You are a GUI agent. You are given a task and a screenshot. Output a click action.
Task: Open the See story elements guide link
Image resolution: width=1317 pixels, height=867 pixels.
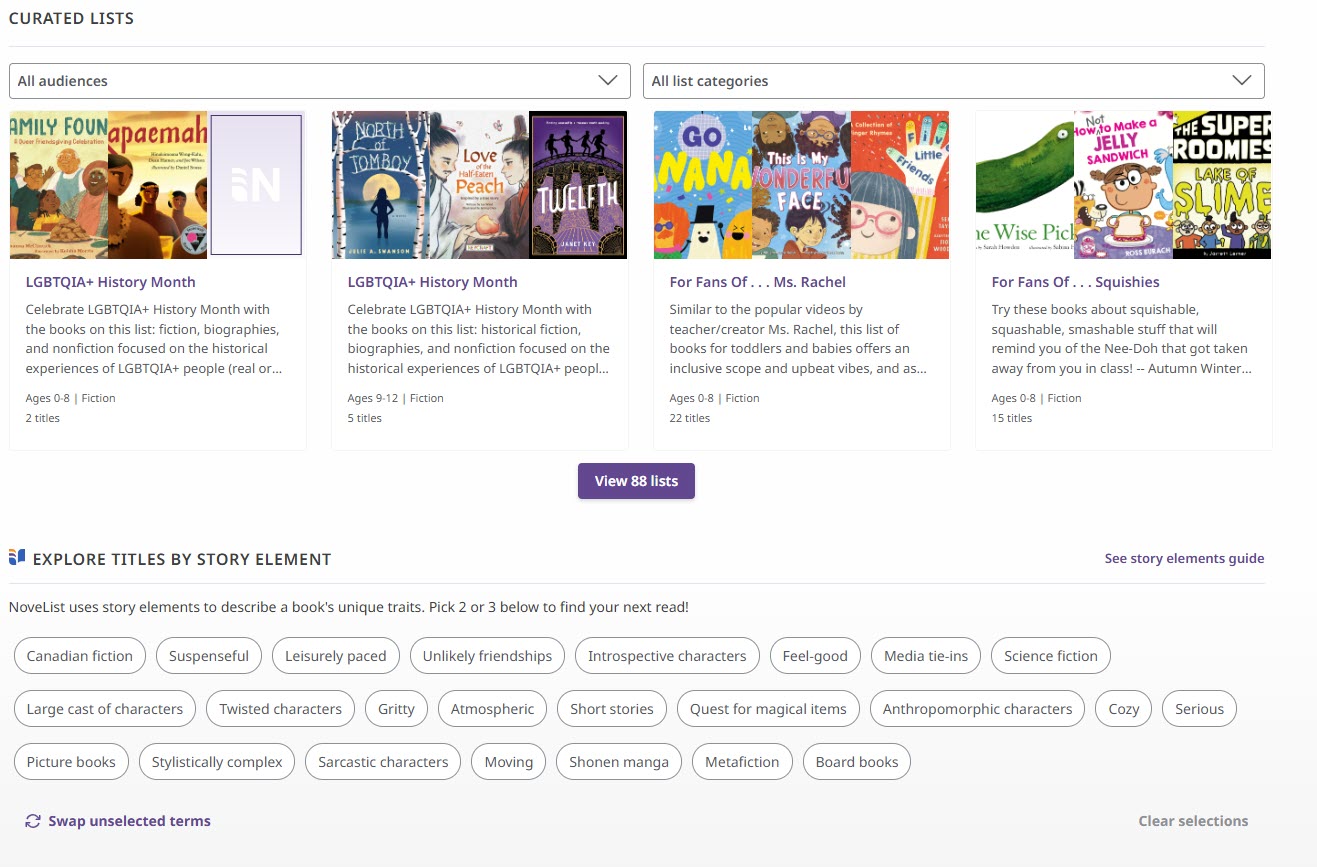pyautogui.click(x=1184, y=559)
